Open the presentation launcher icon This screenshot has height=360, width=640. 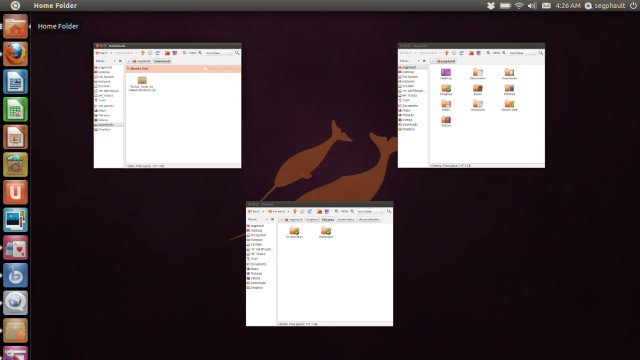[x=16, y=137]
